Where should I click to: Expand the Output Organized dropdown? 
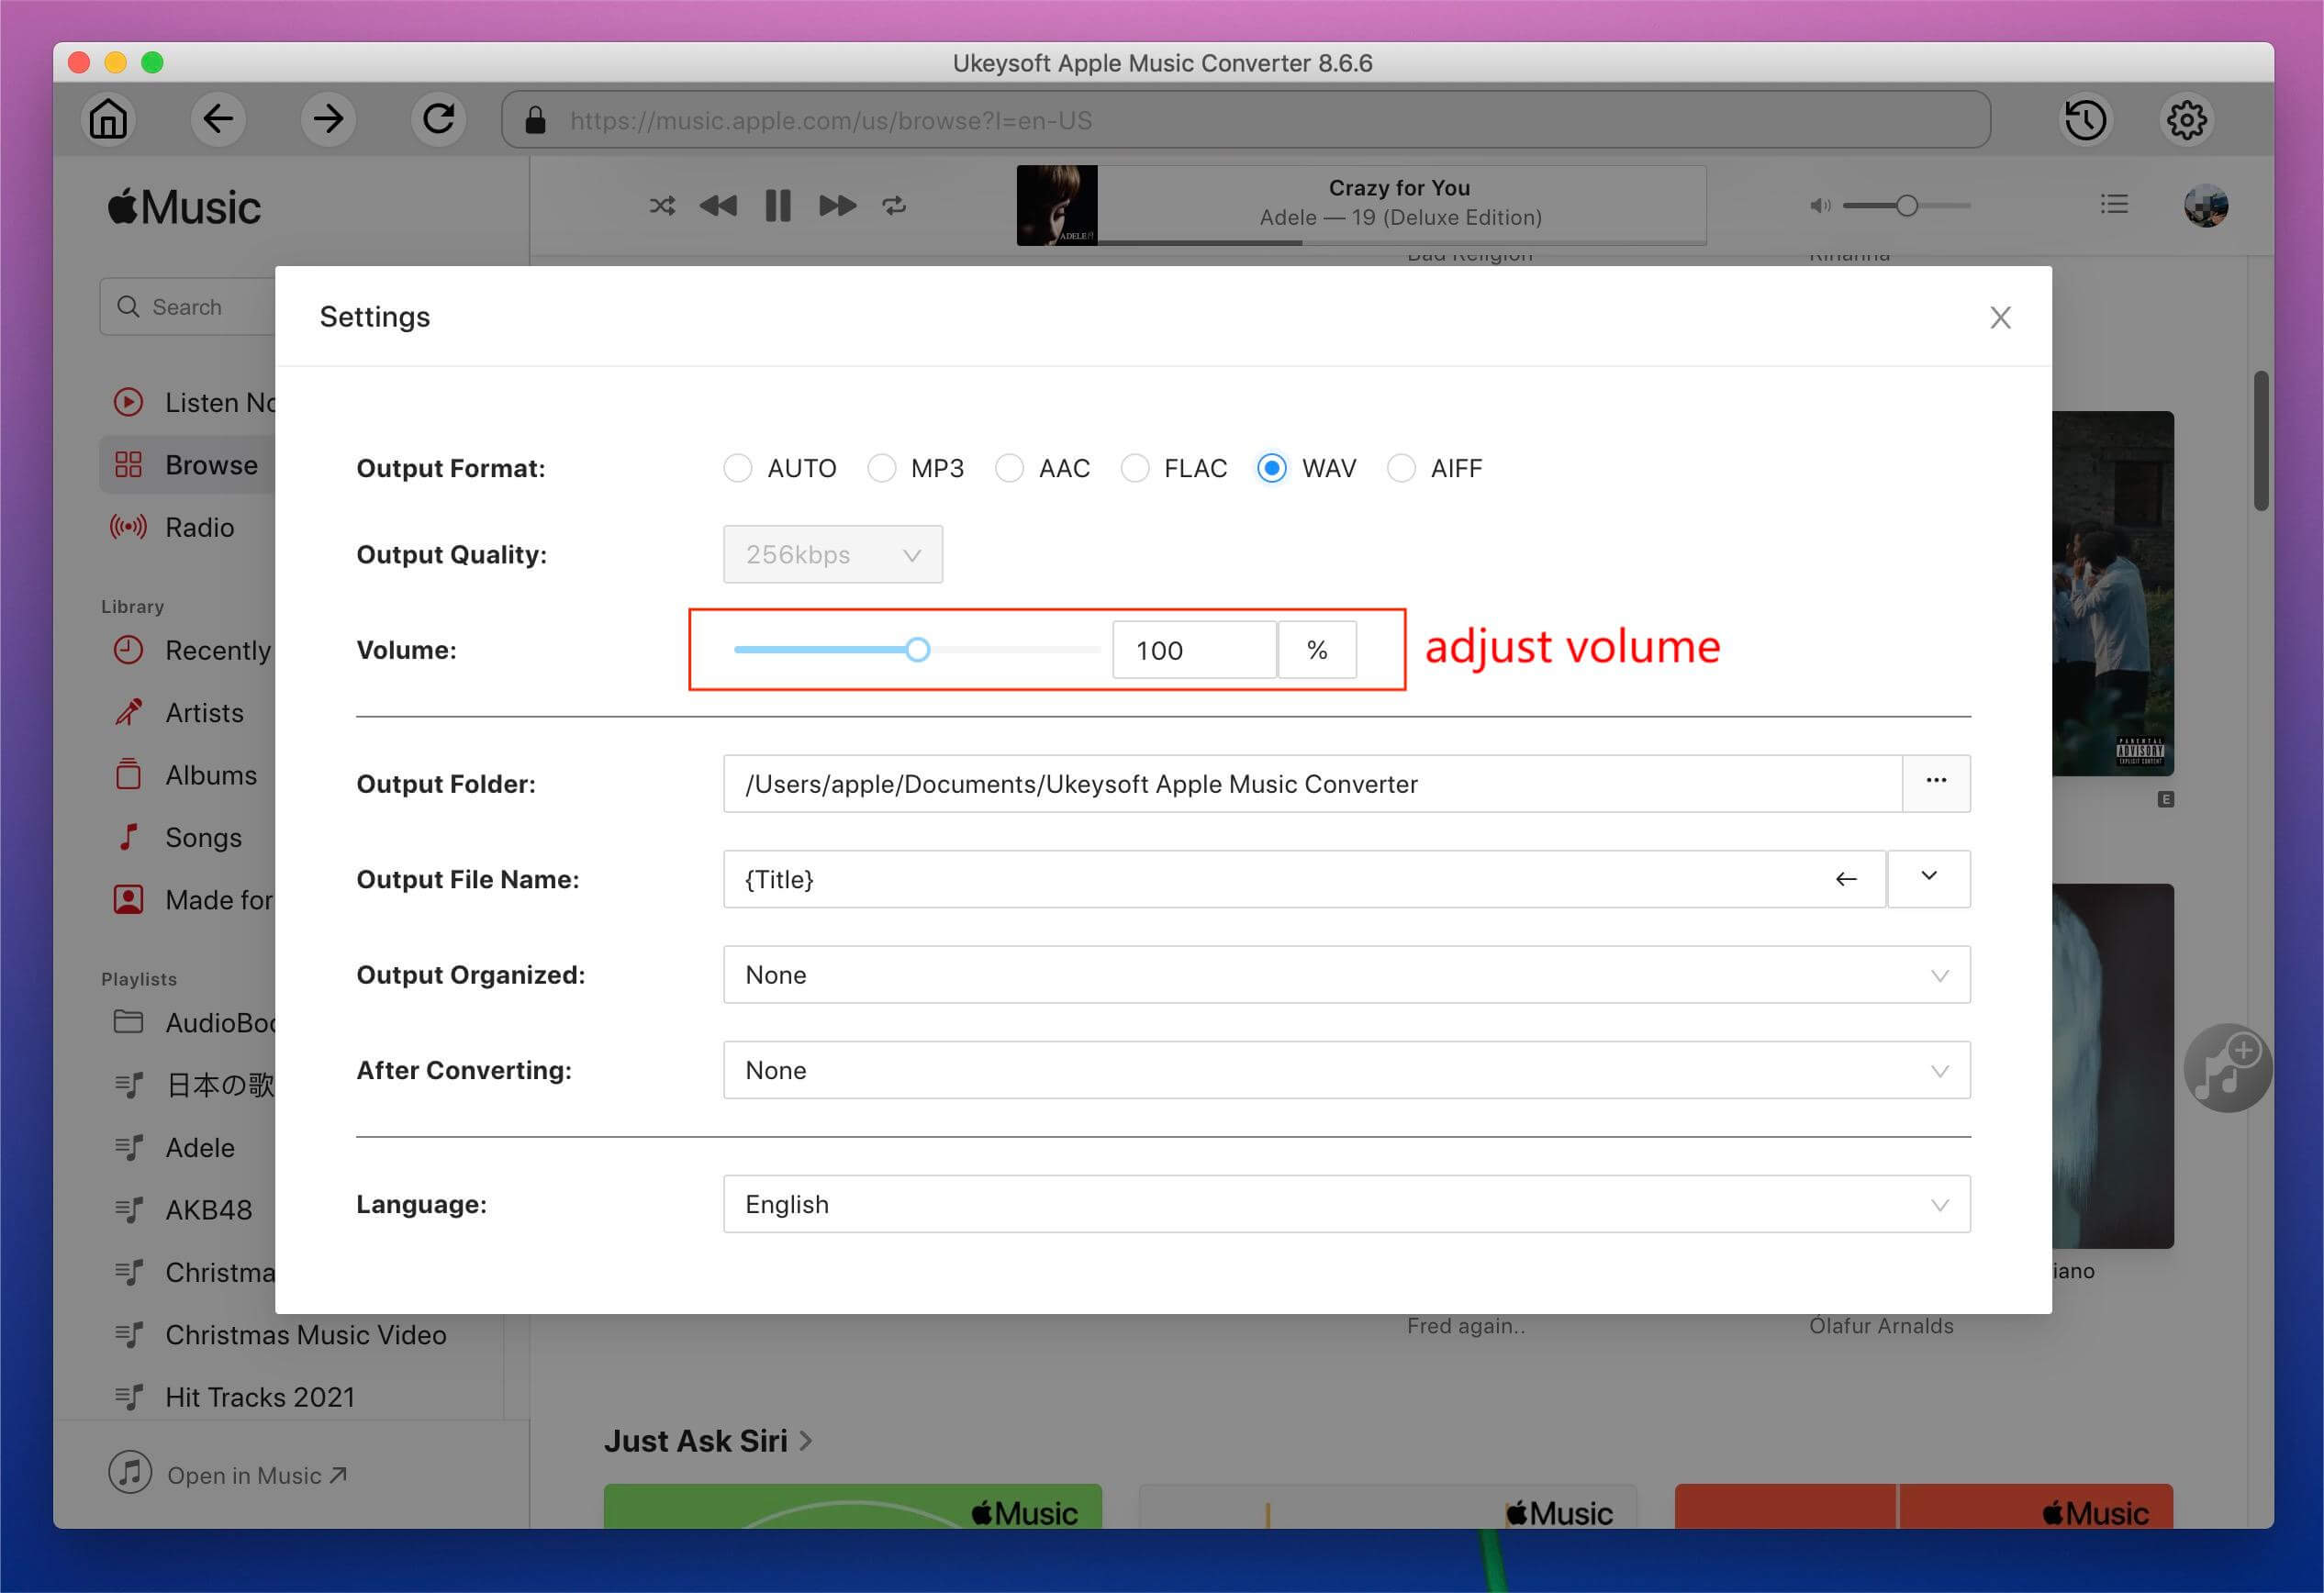pos(1938,973)
